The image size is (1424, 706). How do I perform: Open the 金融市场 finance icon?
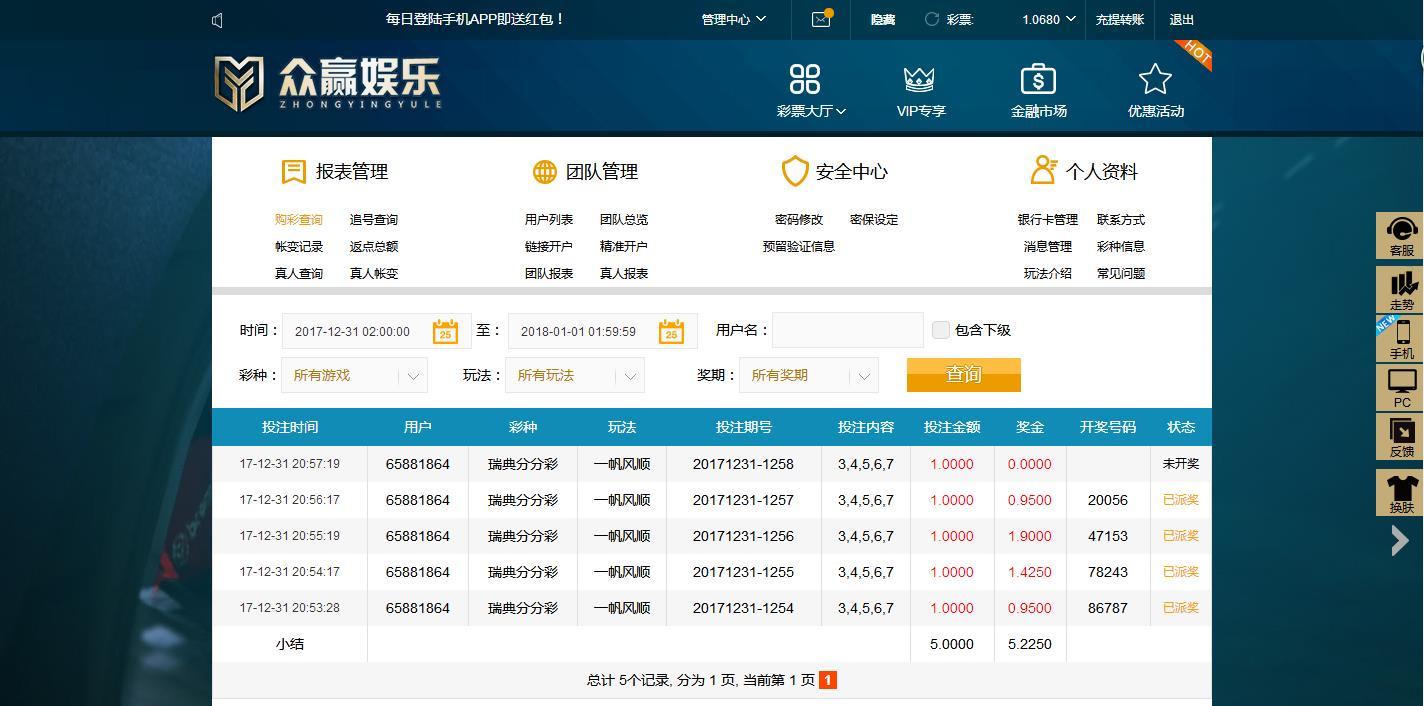(1038, 79)
